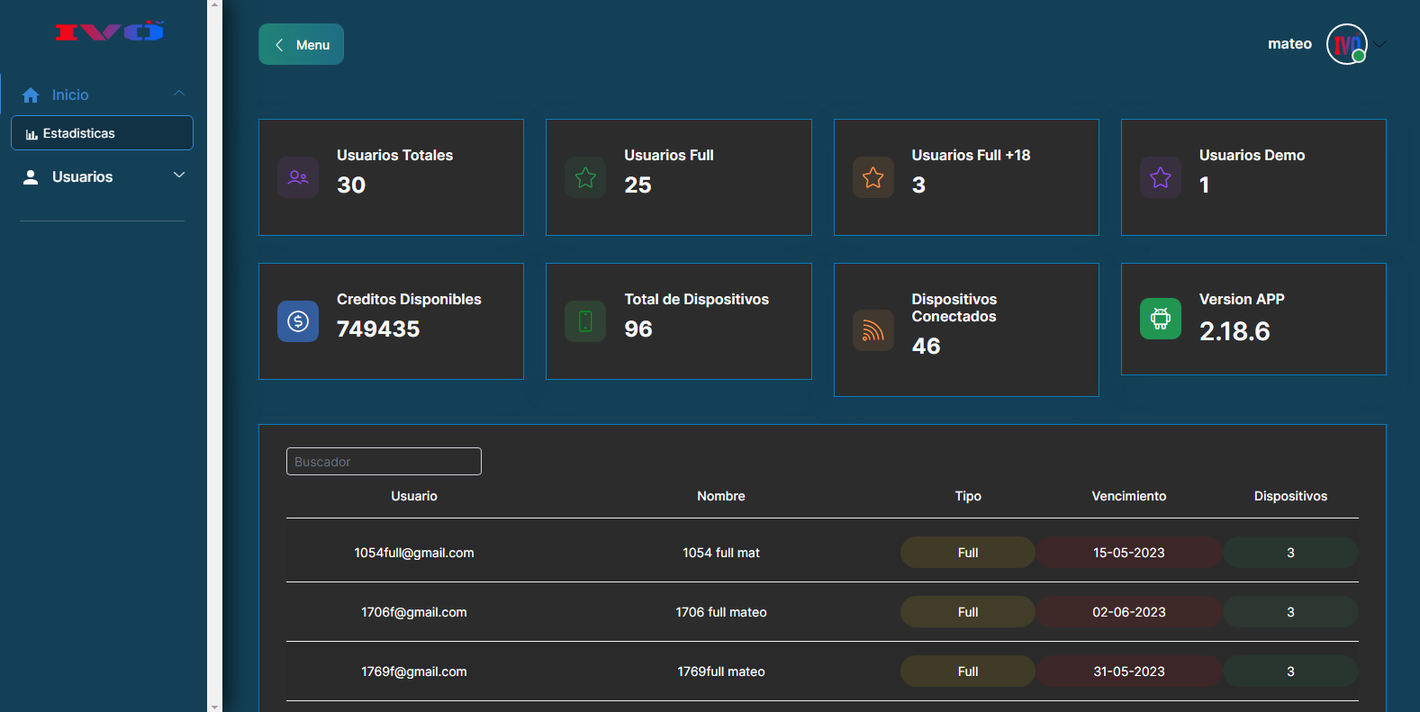The height and width of the screenshot is (712, 1420).
Task: Click the IVO logo in the sidebar
Action: point(110,33)
